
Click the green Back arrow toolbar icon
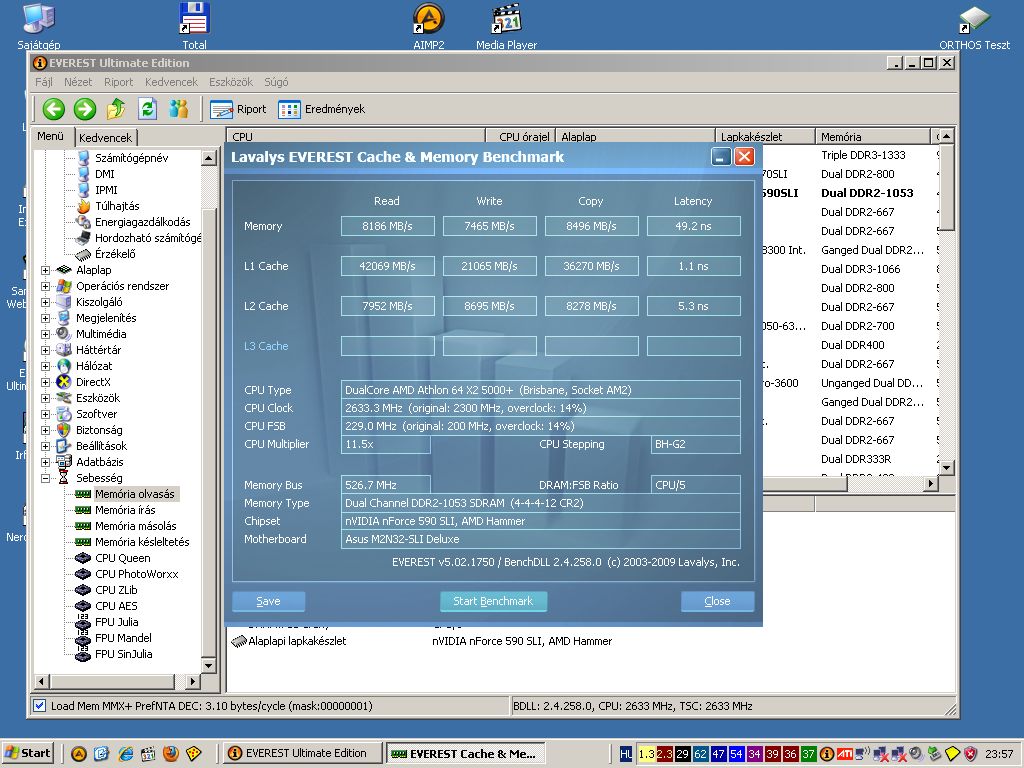pyautogui.click(x=54, y=109)
